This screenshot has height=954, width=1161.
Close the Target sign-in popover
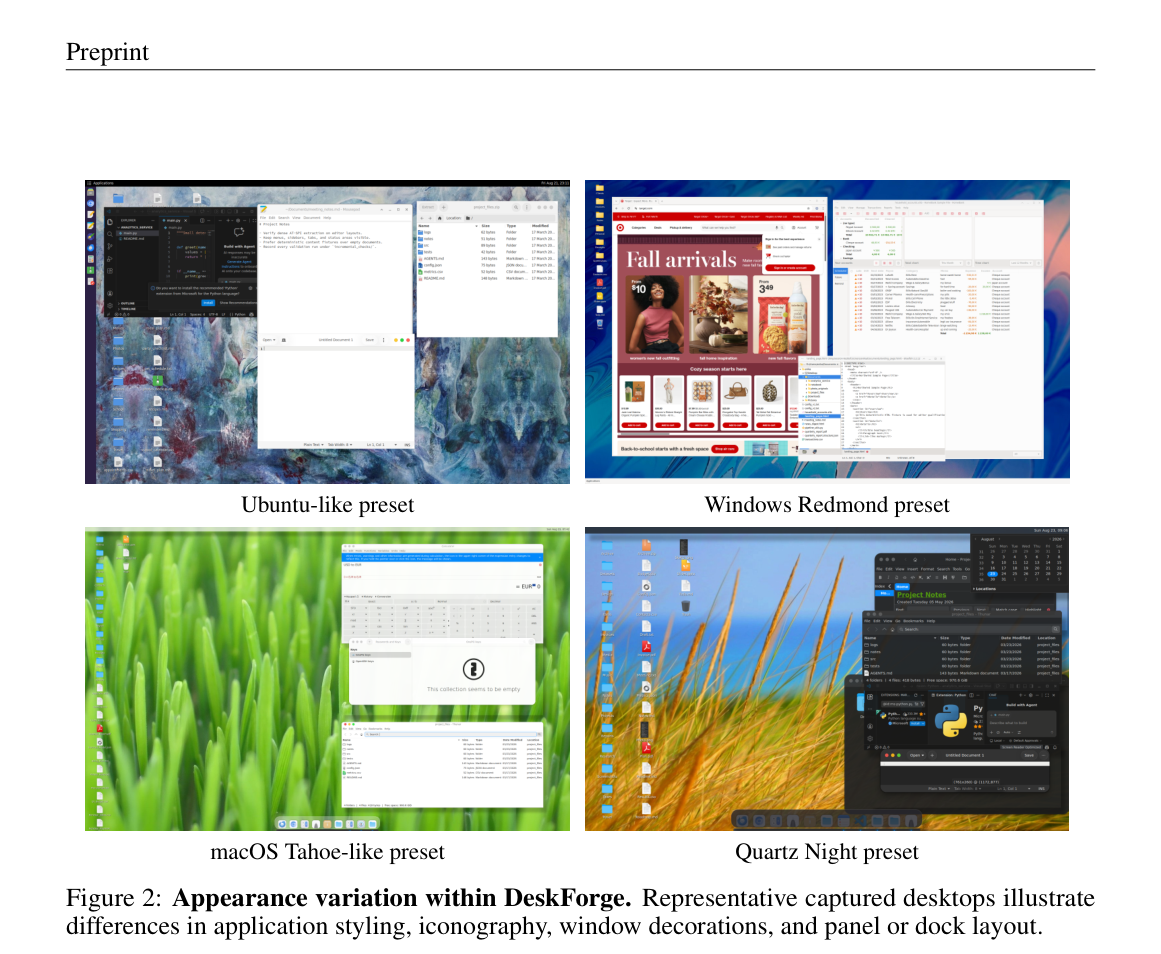point(819,239)
